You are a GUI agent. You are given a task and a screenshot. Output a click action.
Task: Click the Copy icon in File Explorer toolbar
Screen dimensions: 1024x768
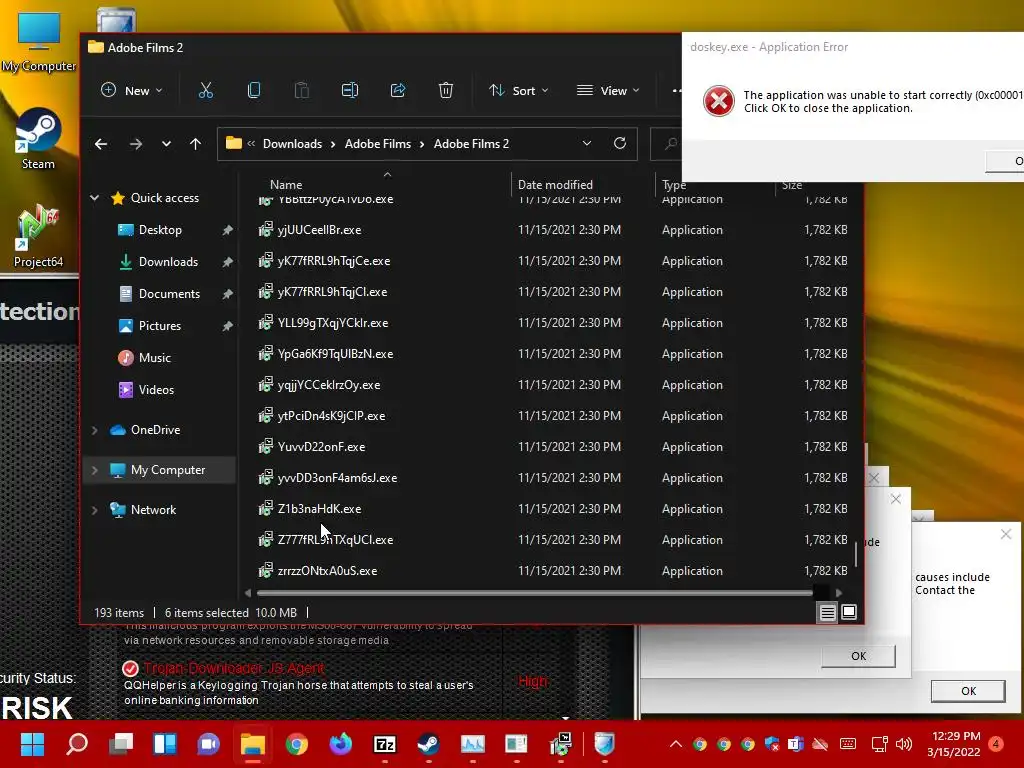pos(254,90)
